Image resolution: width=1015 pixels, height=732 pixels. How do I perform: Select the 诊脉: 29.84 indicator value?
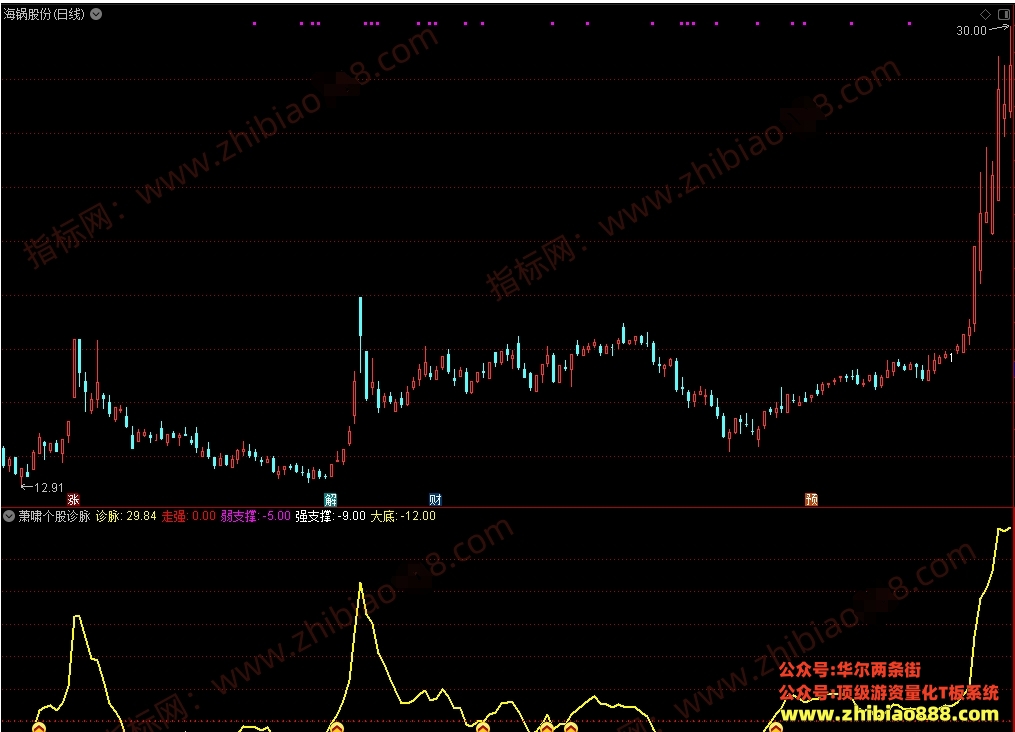pos(126,516)
